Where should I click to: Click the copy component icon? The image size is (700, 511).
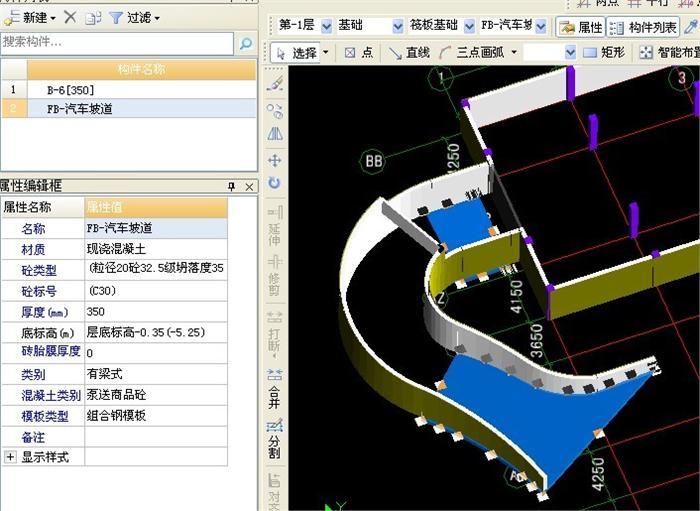[x=93, y=17]
